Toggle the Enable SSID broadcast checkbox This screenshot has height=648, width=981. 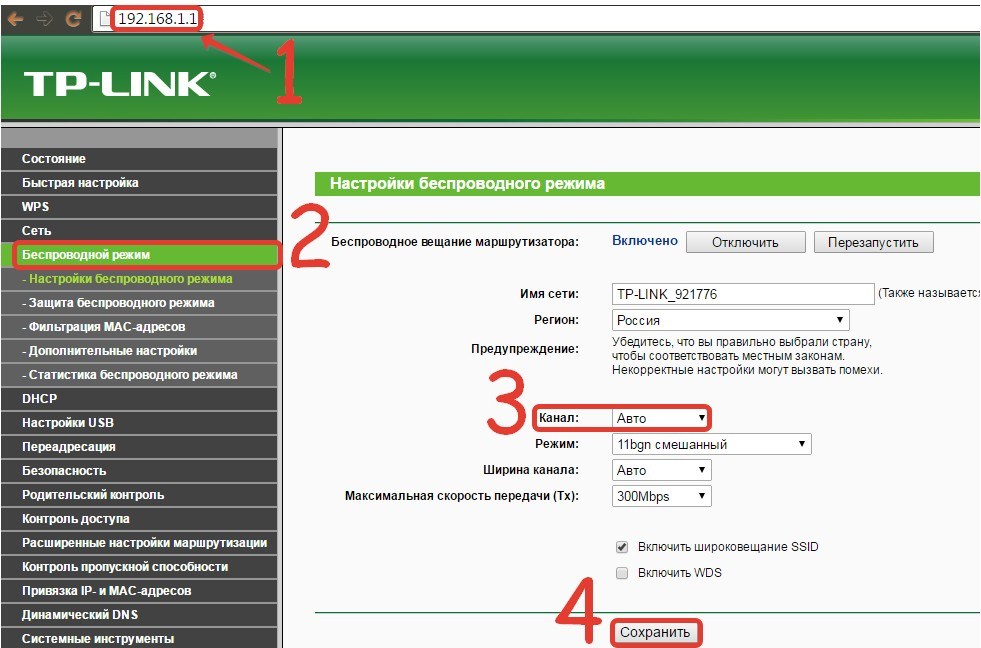coord(621,547)
